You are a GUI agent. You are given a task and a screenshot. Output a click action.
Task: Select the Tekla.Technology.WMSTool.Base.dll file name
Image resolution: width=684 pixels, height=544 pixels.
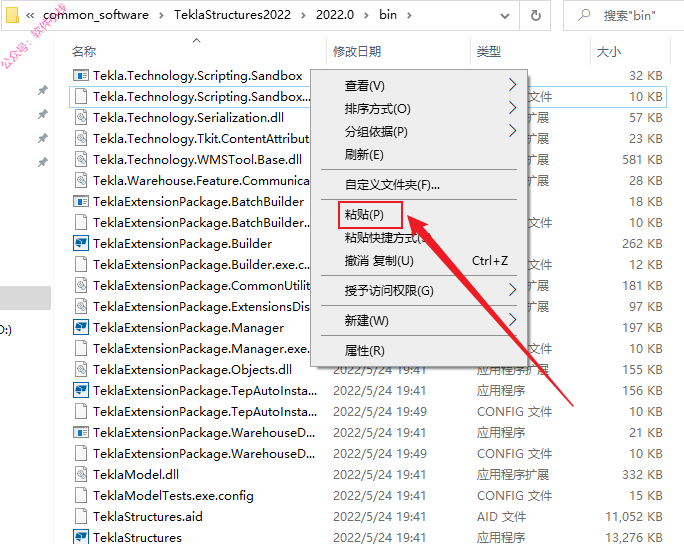pyautogui.click(x=197, y=159)
